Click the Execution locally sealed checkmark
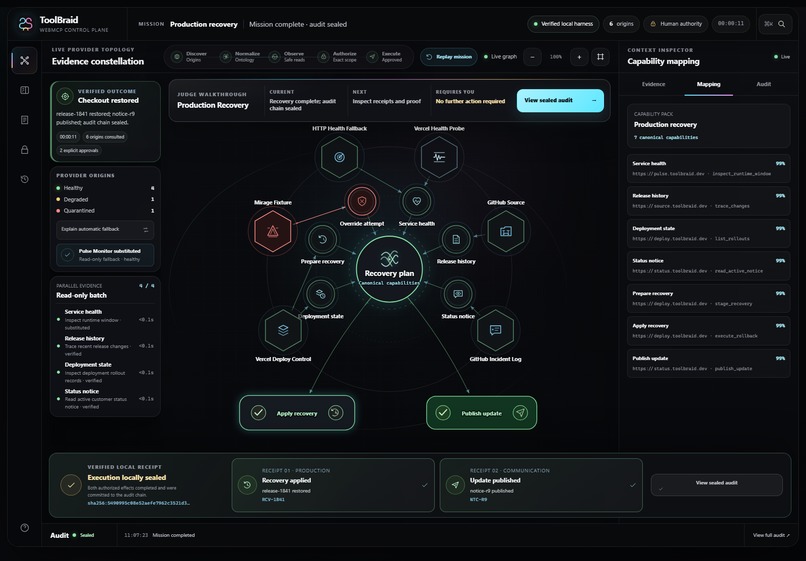Viewport: 806px width, 561px height. 71,485
